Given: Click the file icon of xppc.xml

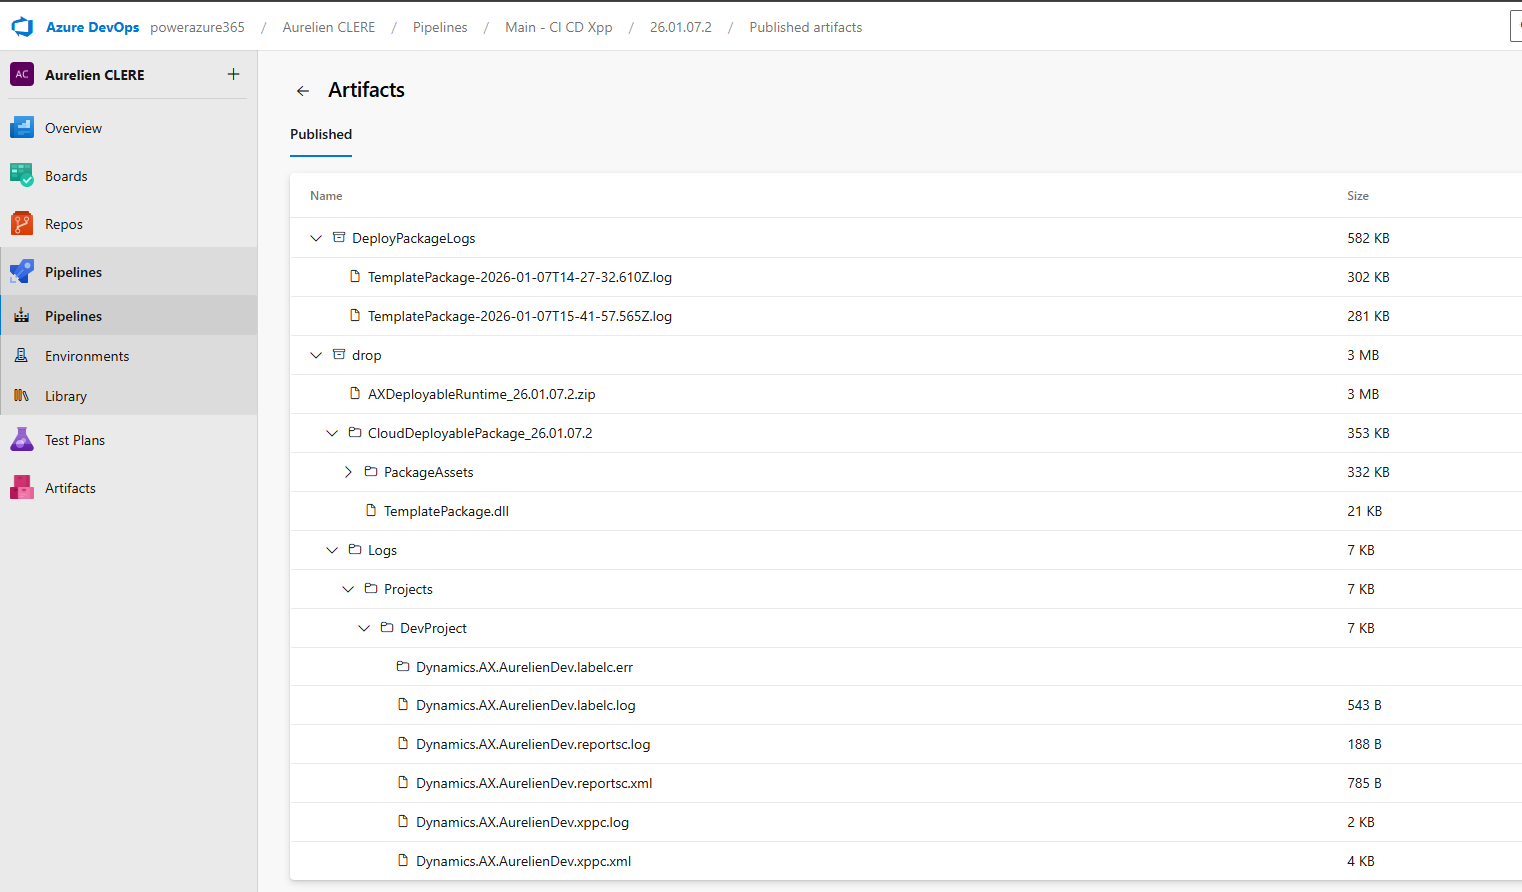Looking at the screenshot, I should tap(403, 861).
